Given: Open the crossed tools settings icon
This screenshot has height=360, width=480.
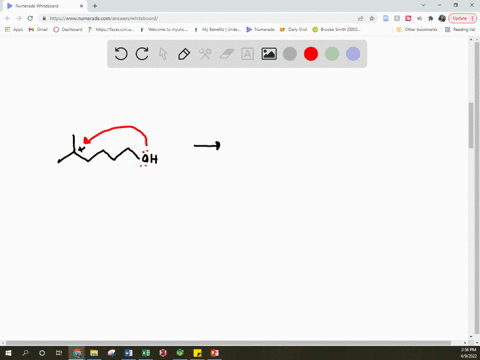Looking at the screenshot, I should 205,54.
